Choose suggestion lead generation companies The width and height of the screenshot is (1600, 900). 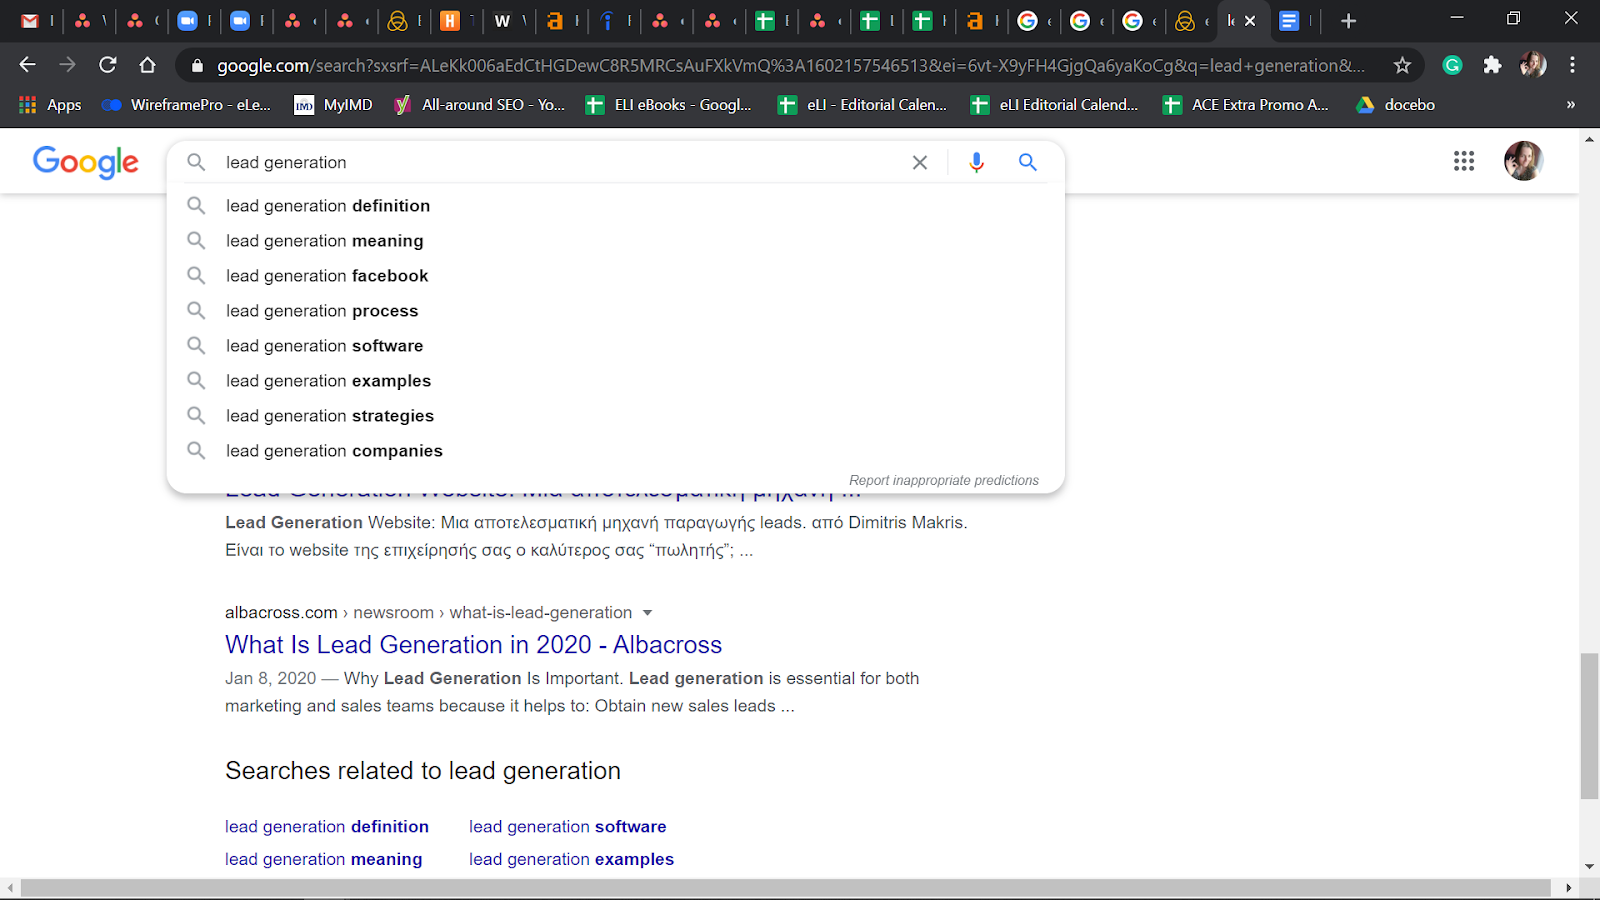click(615, 450)
